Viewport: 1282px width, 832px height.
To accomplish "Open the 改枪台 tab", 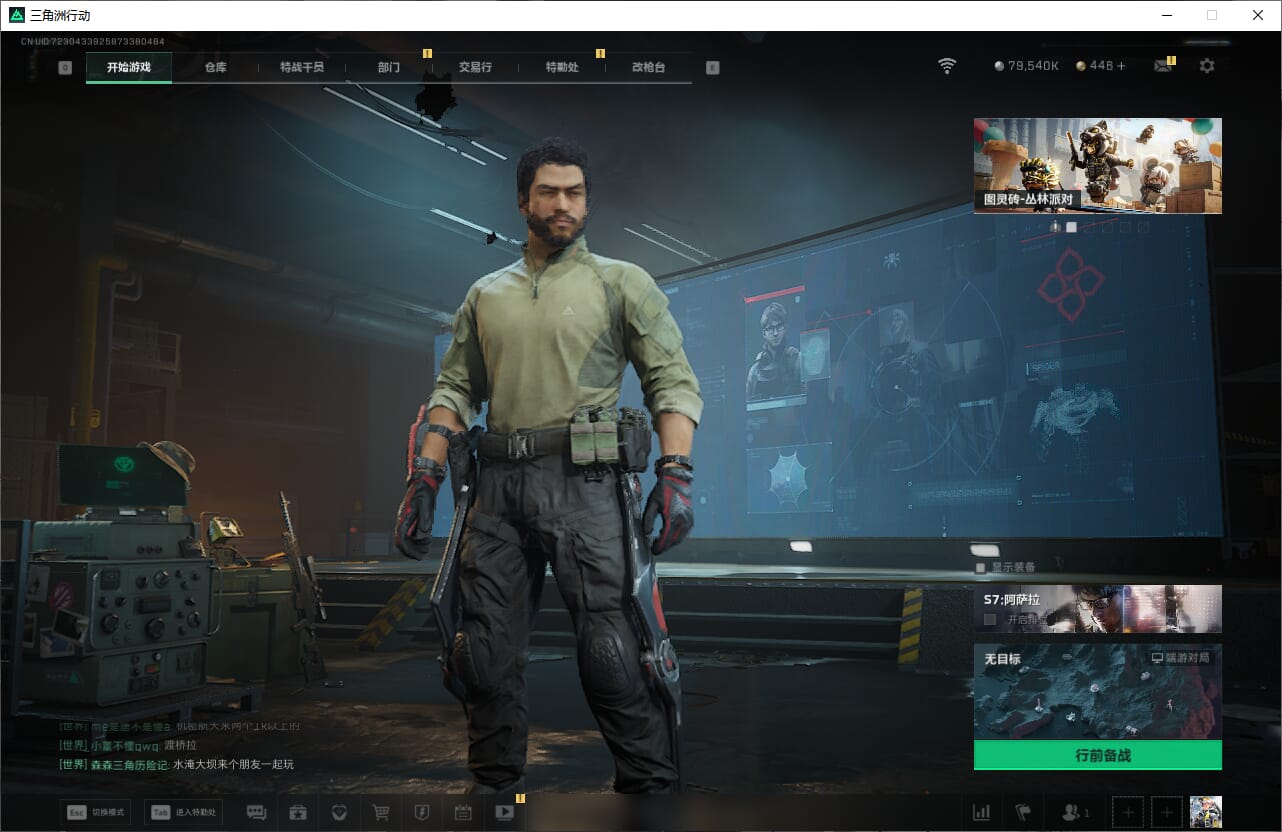I will pyautogui.click(x=648, y=68).
